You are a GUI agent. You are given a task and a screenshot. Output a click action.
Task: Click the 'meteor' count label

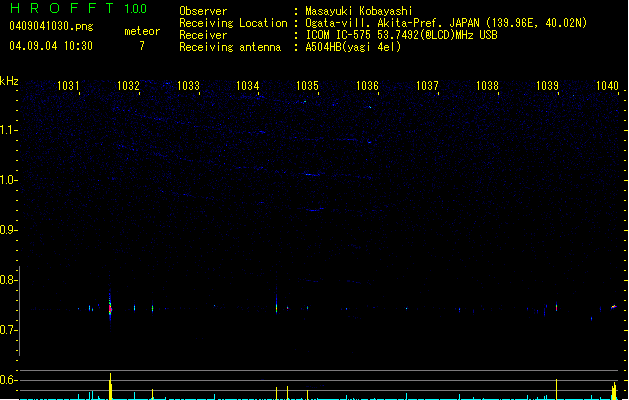(x=142, y=31)
